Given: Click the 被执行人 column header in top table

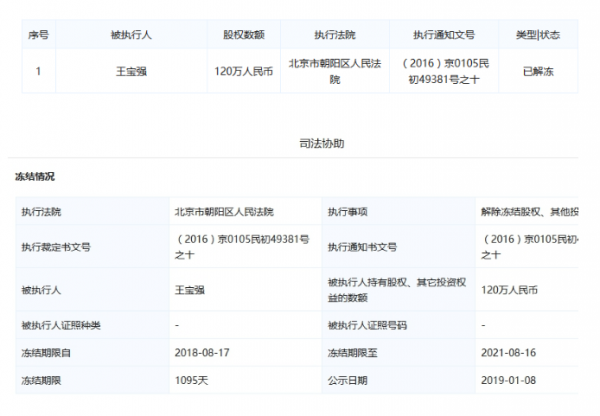Looking at the screenshot, I should (x=131, y=35).
